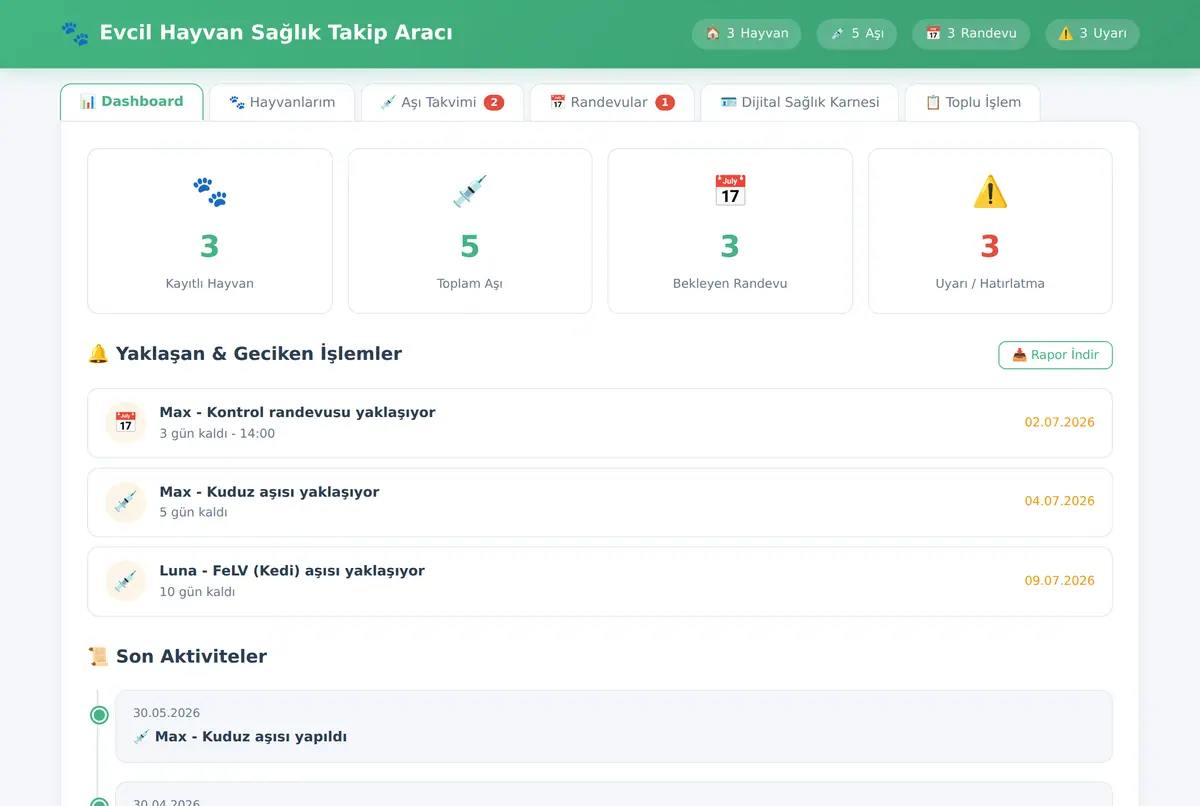Click the text 5 gün kaldı

tap(193, 513)
